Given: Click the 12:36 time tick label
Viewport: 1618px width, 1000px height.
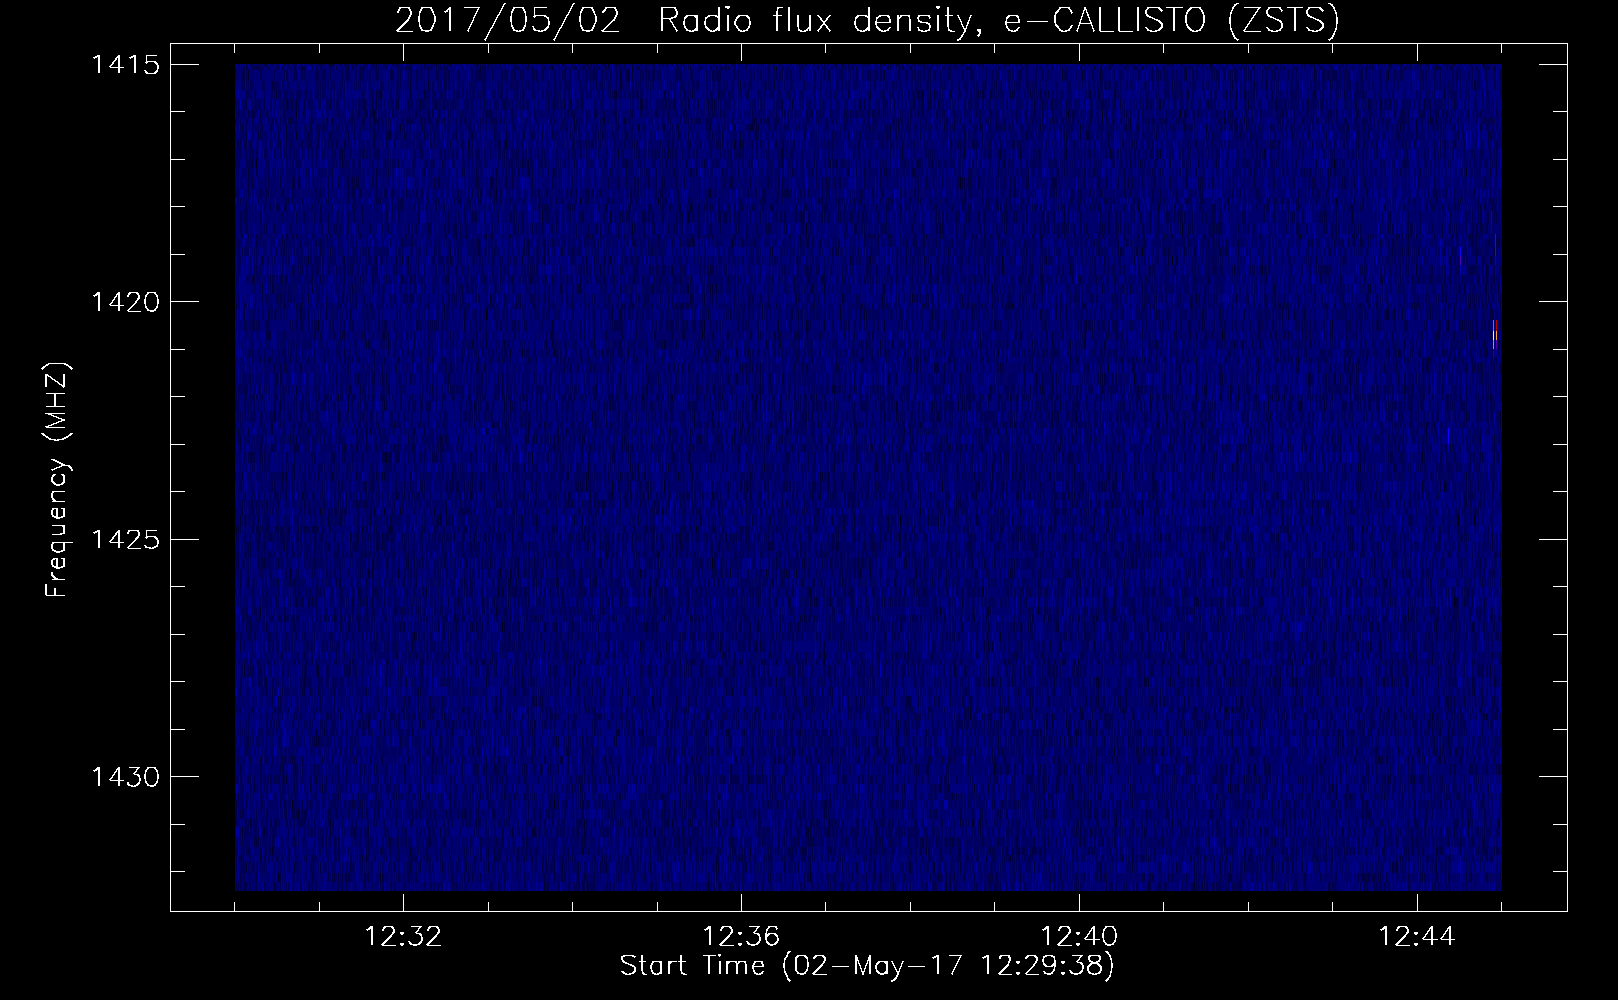Looking at the screenshot, I should tap(741, 937).
